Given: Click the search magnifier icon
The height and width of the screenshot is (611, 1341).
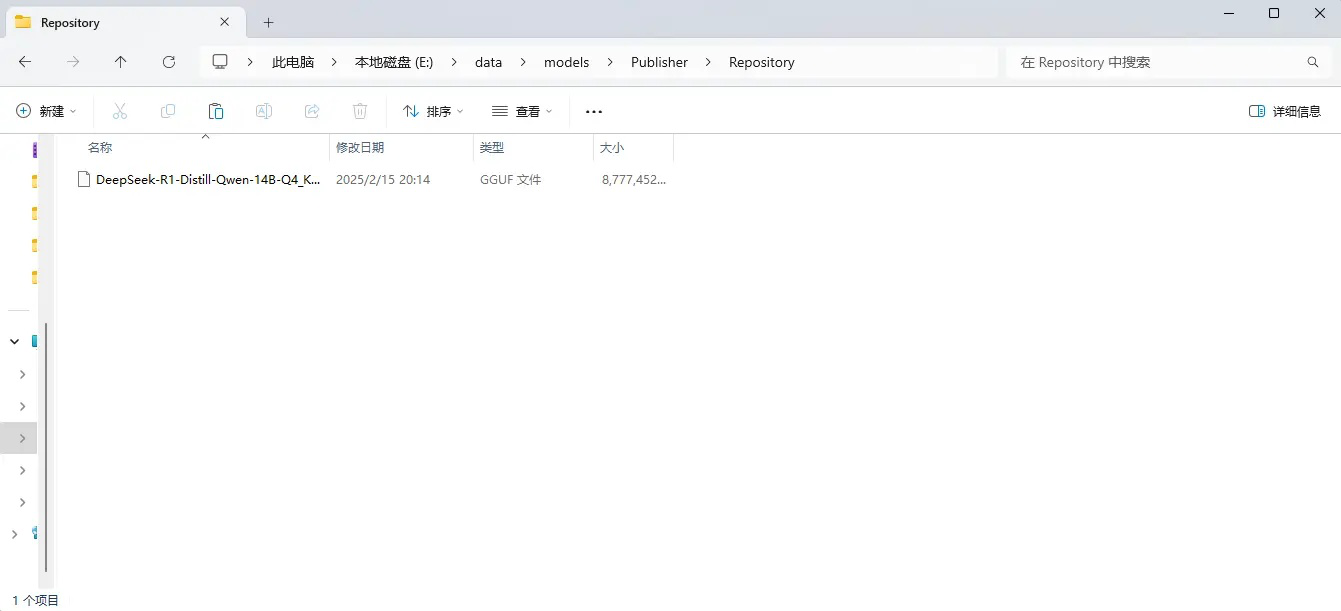Looking at the screenshot, I should (x=1313, y=62).
